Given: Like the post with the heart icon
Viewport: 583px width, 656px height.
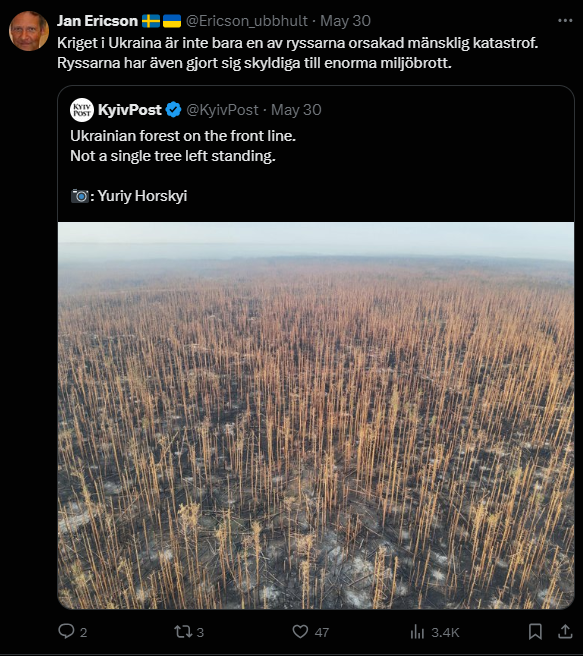Looking at the screenshot, I should point(300,631).
